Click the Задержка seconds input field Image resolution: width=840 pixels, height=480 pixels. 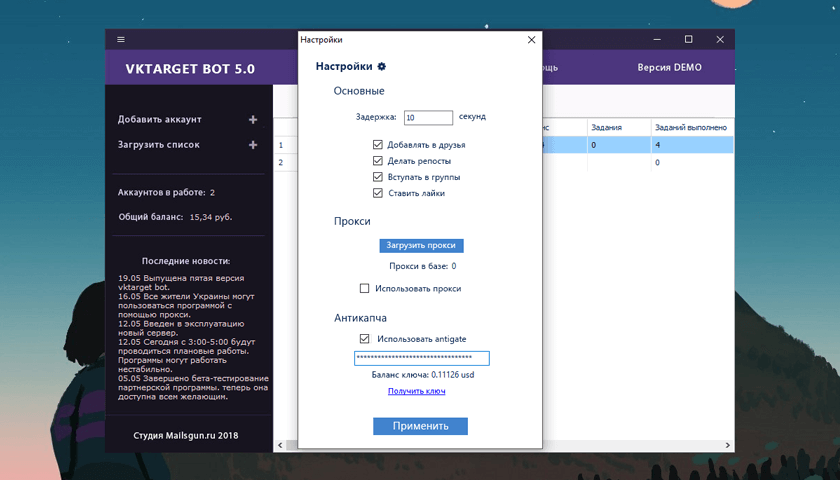tap(428, 117)
